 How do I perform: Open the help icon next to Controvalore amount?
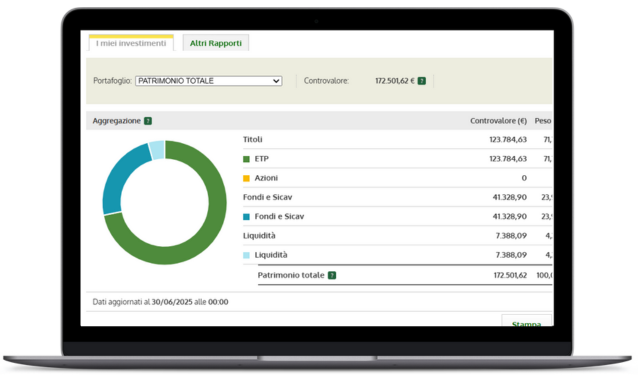[422, 81]
